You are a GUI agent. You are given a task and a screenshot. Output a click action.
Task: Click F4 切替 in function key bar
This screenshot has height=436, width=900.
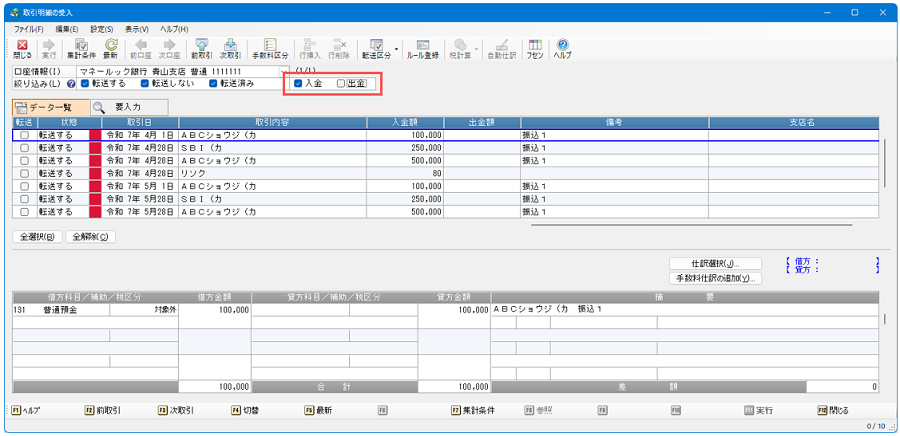click(x=245, y=411)
